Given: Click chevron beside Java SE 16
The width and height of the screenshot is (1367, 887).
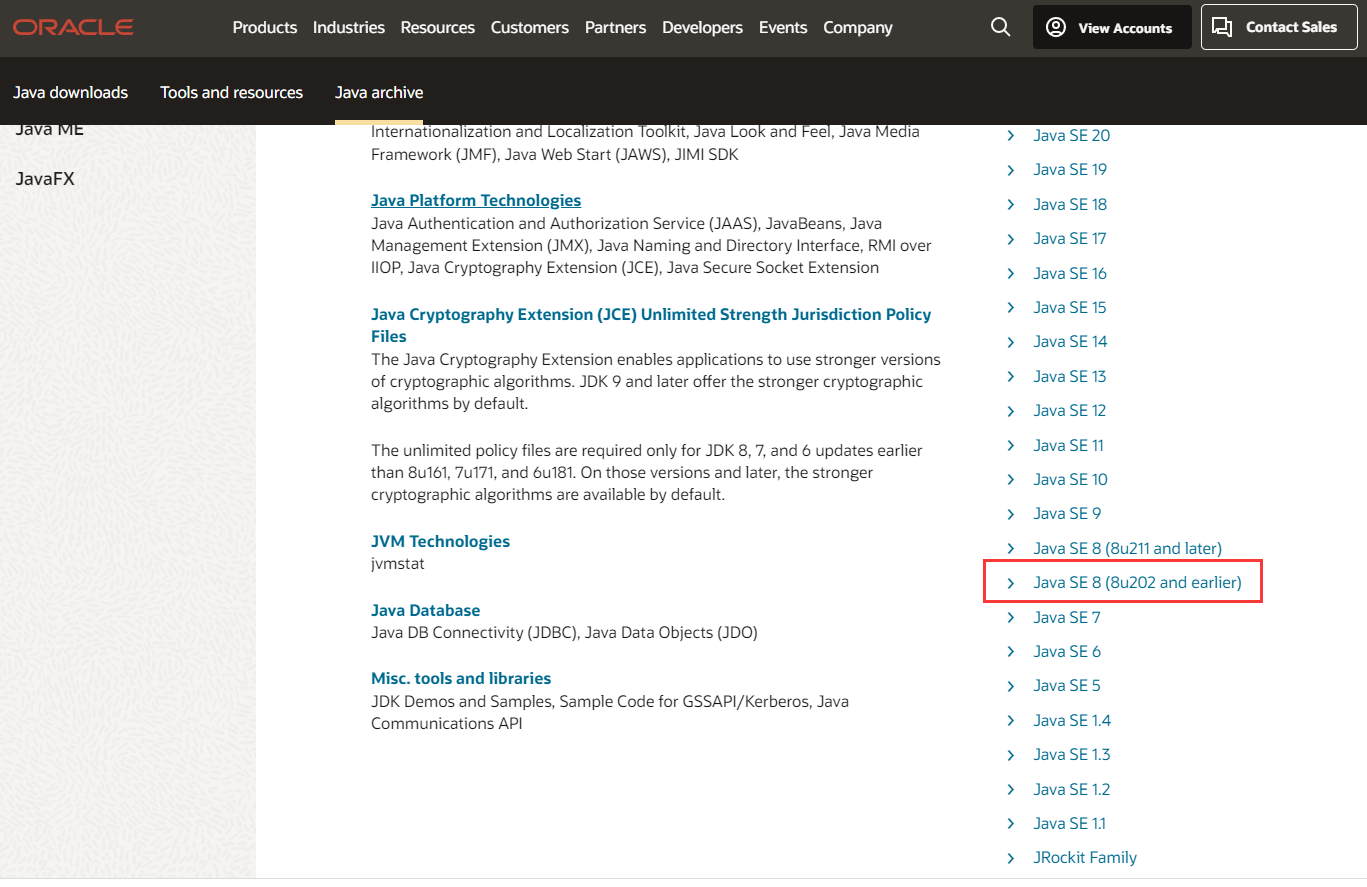Looking at the screenshot, I should tap(1011, 273).
